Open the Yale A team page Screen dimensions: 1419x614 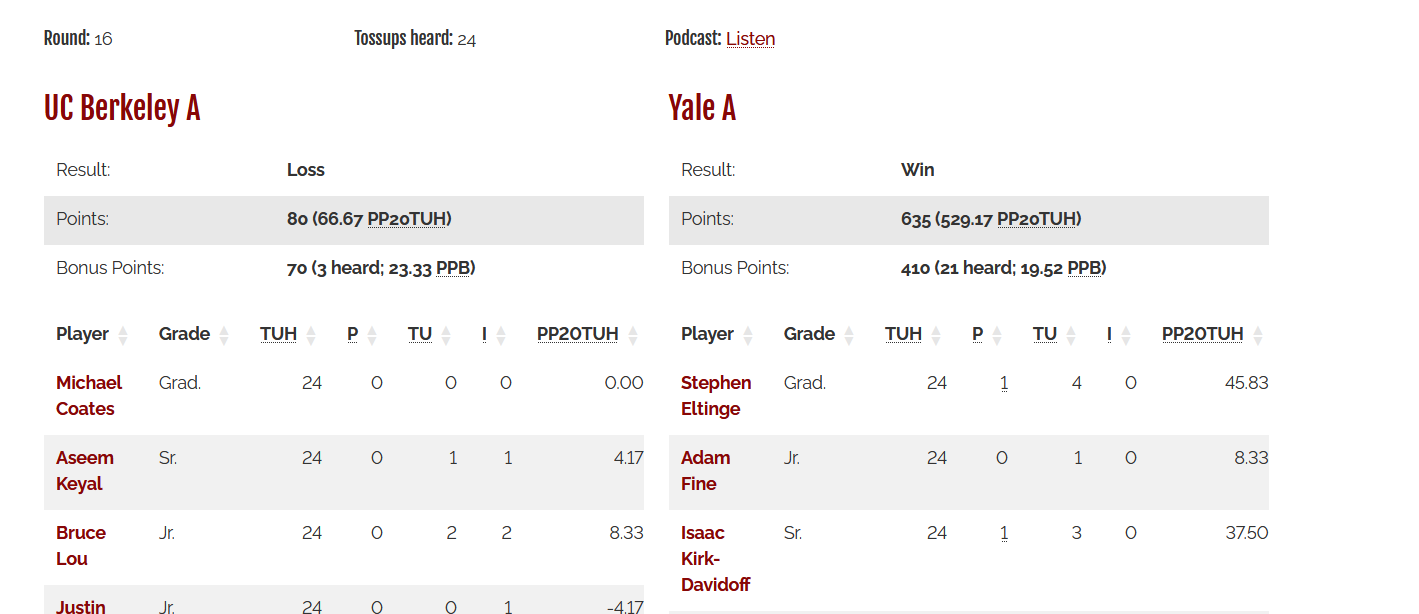(702, 108)
